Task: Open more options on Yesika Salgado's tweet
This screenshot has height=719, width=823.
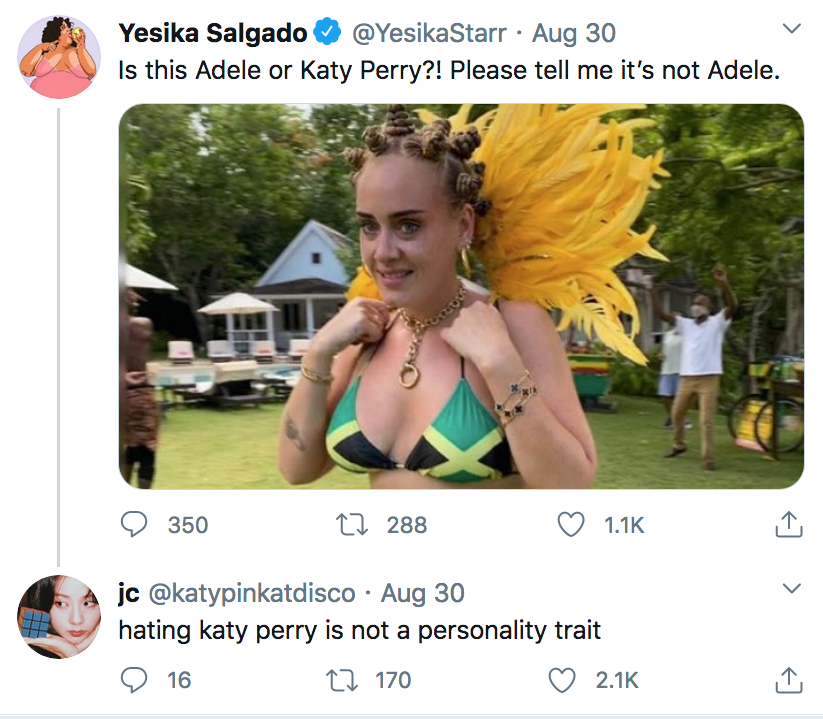Action: (791, 29)
